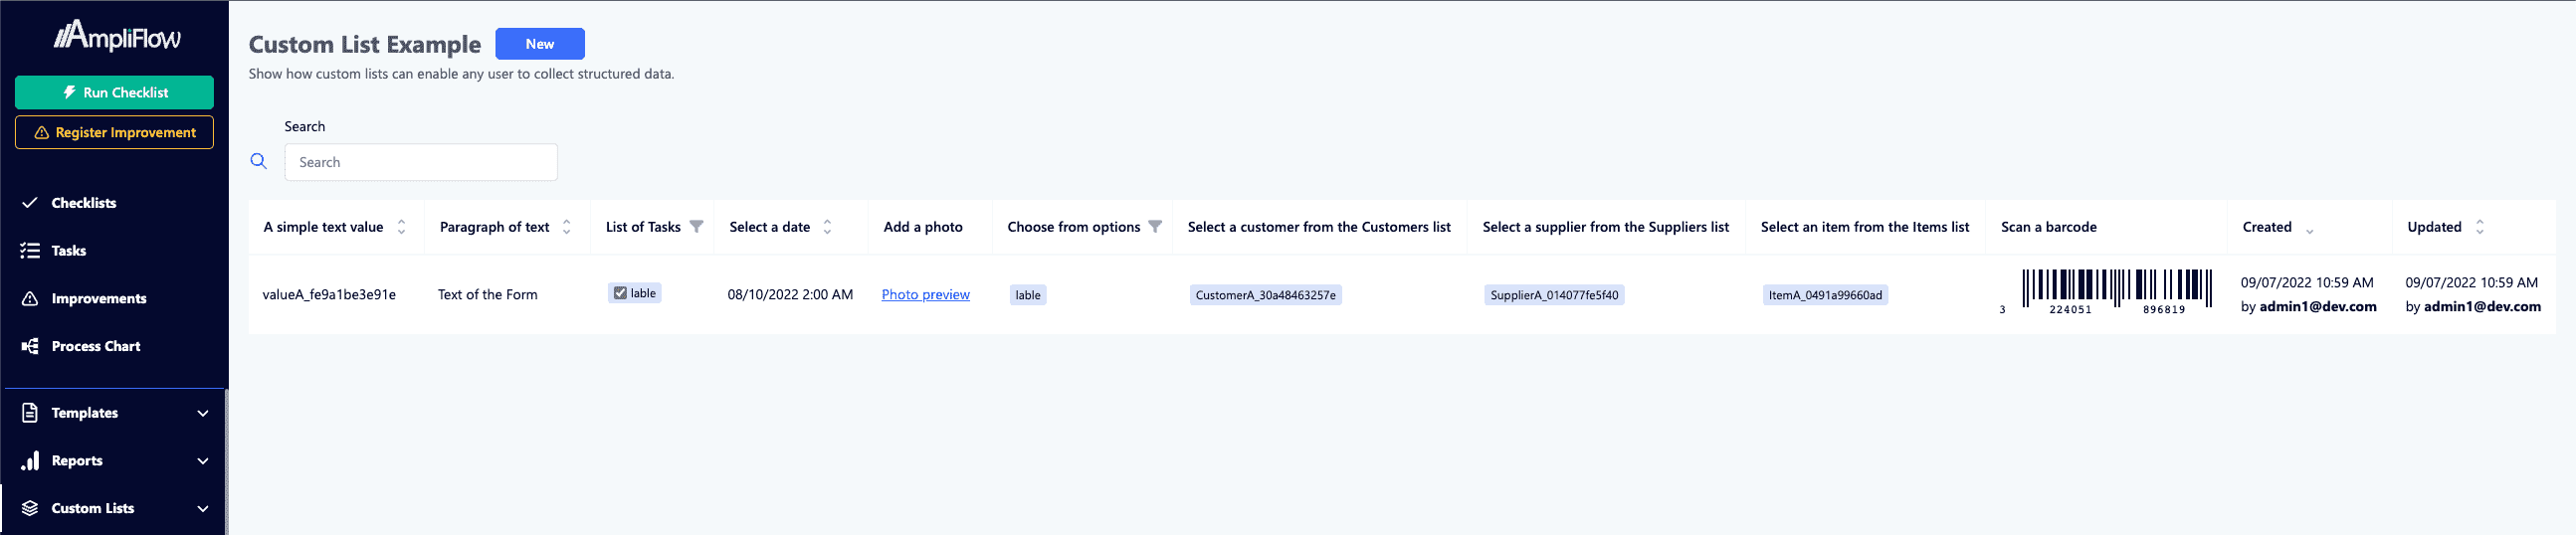2576x535 pixels.
Task: Open filter for Choose from options column
Action: (x=1155, y=227)
